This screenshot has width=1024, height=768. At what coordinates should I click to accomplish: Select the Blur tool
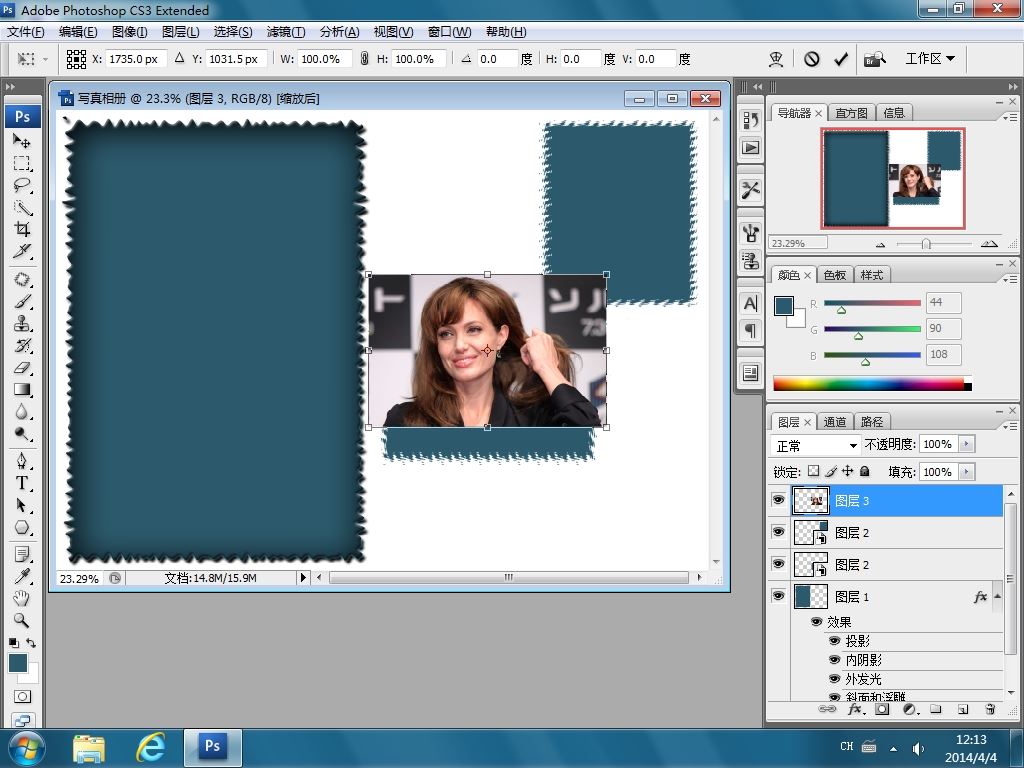coord(22,412)
